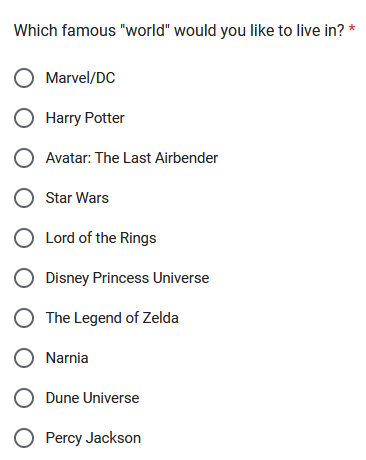Pick the Narnia radio button
Screen dimensions: 366x460
click(x=24, y=358)
